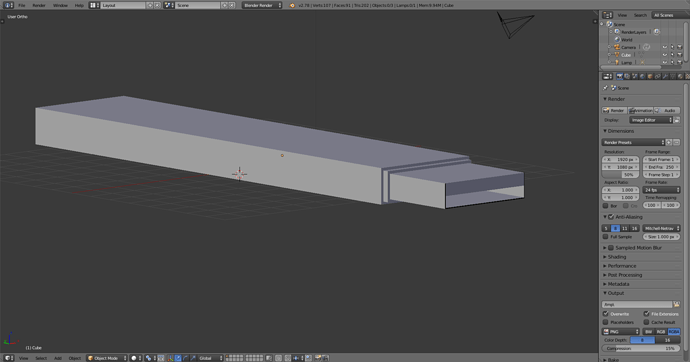The image size is (690, 362).
Task: Enable the Placeholders checkbox
Action: pos(606,322)
